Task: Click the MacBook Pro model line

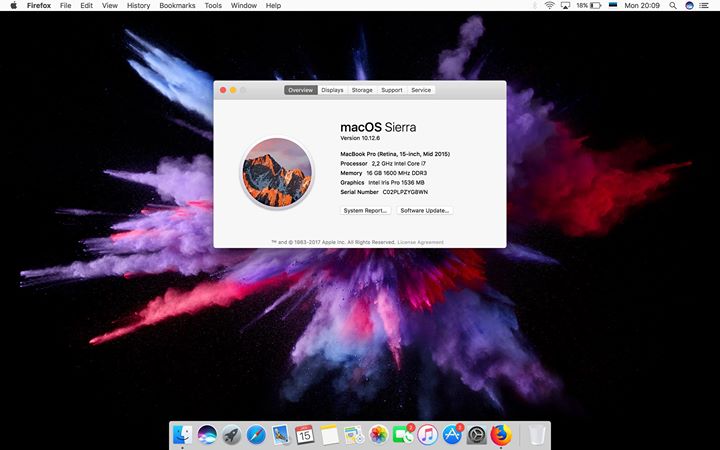Action: (x=395, y=154)
